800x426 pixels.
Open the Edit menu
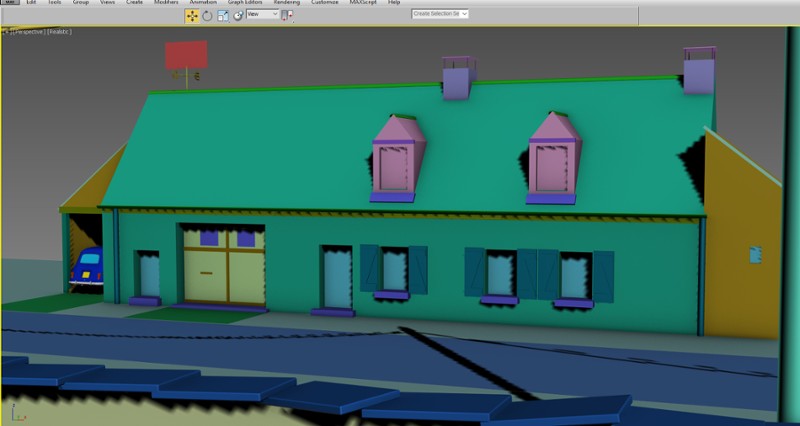point(31,3)
